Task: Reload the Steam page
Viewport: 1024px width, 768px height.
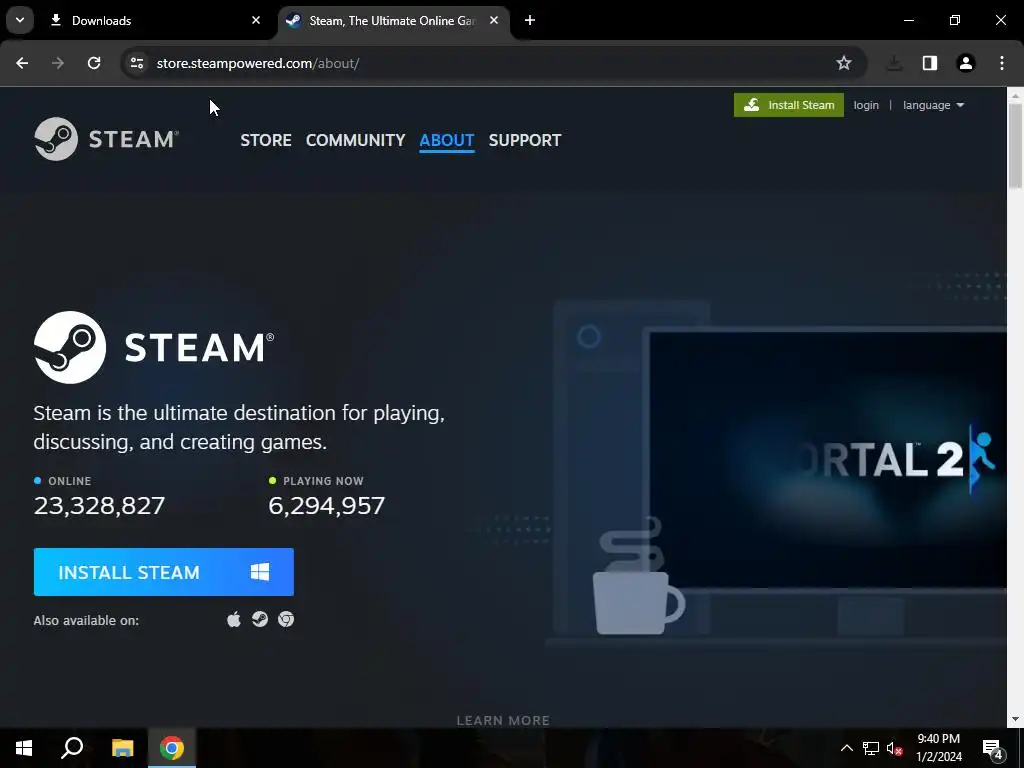Action: point(94,63)
